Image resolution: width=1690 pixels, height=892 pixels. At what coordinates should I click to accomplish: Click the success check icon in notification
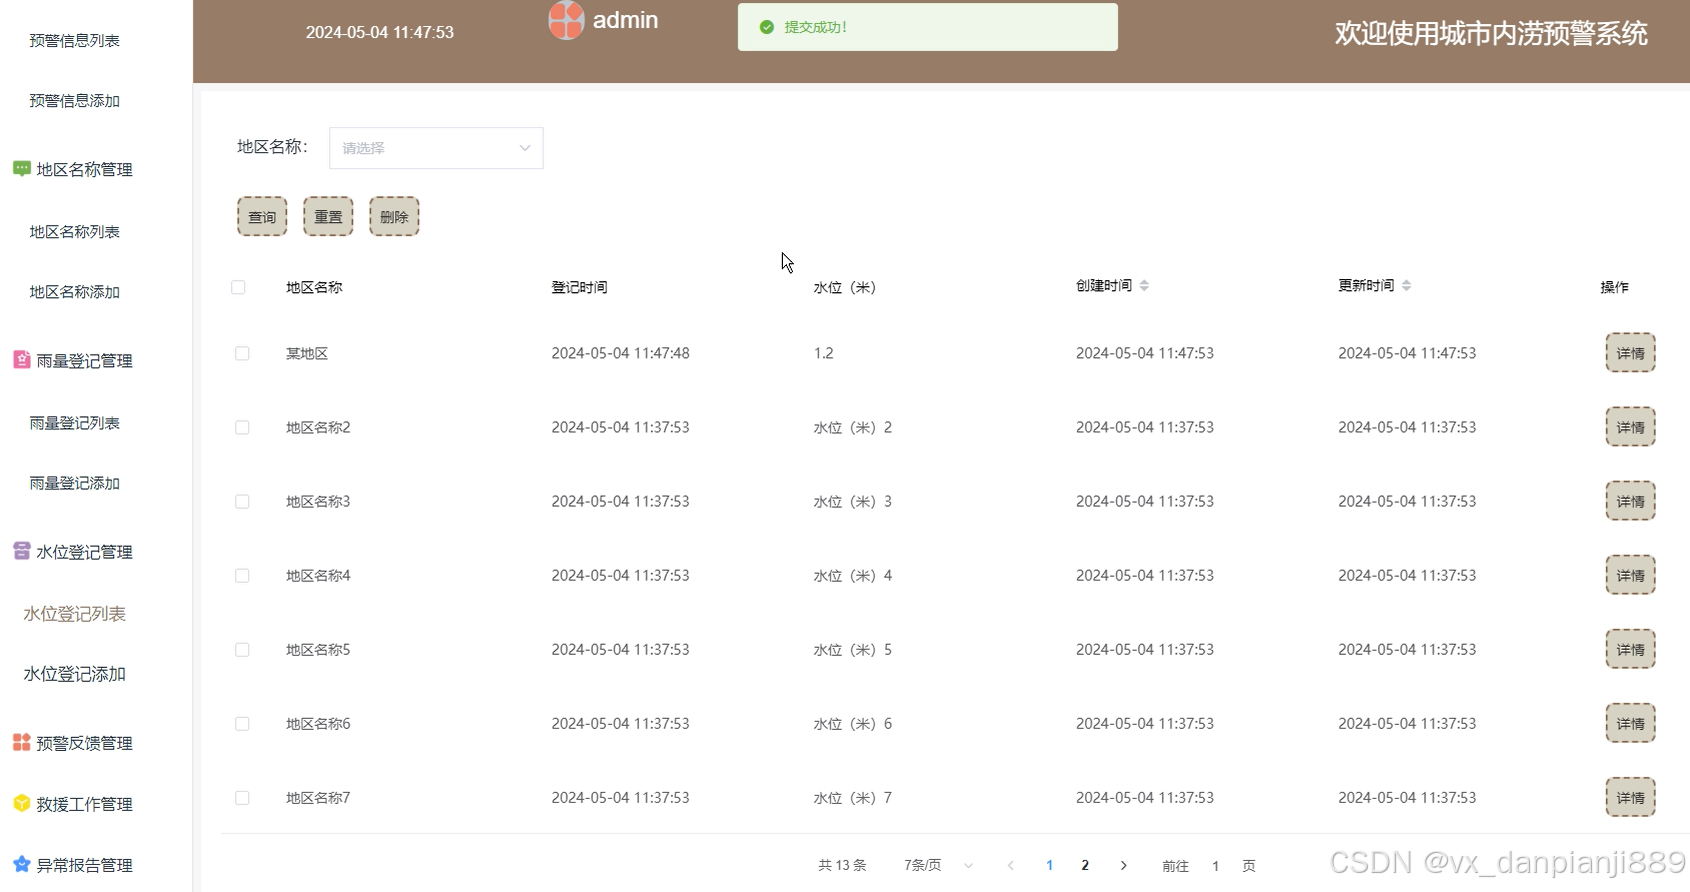click(x=767, y=27)
